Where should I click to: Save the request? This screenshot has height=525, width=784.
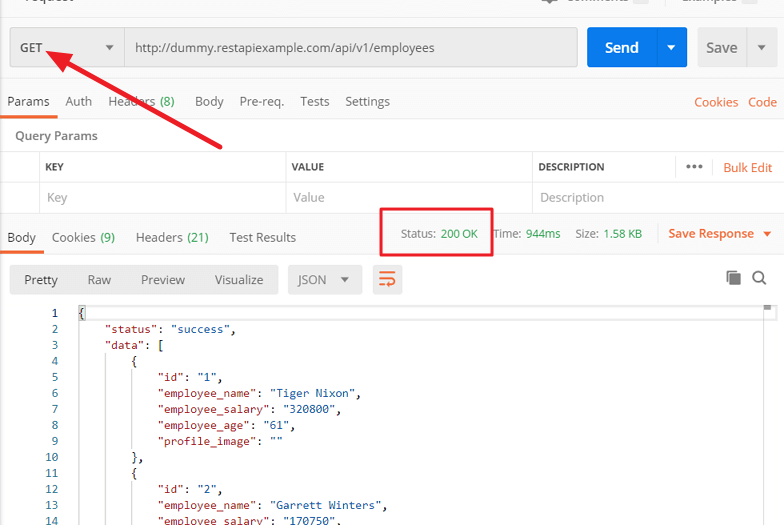[x=722, y=48]
